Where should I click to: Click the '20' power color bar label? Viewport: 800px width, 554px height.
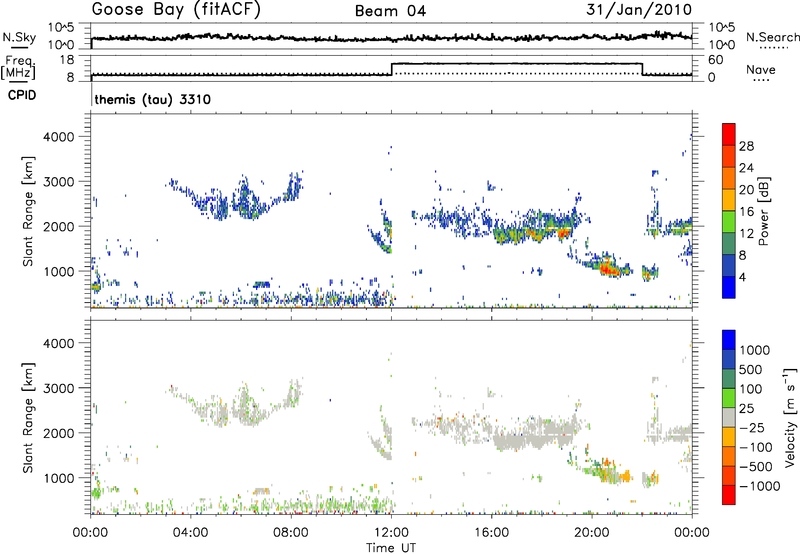pyautogui.click(x=746, y=190)
